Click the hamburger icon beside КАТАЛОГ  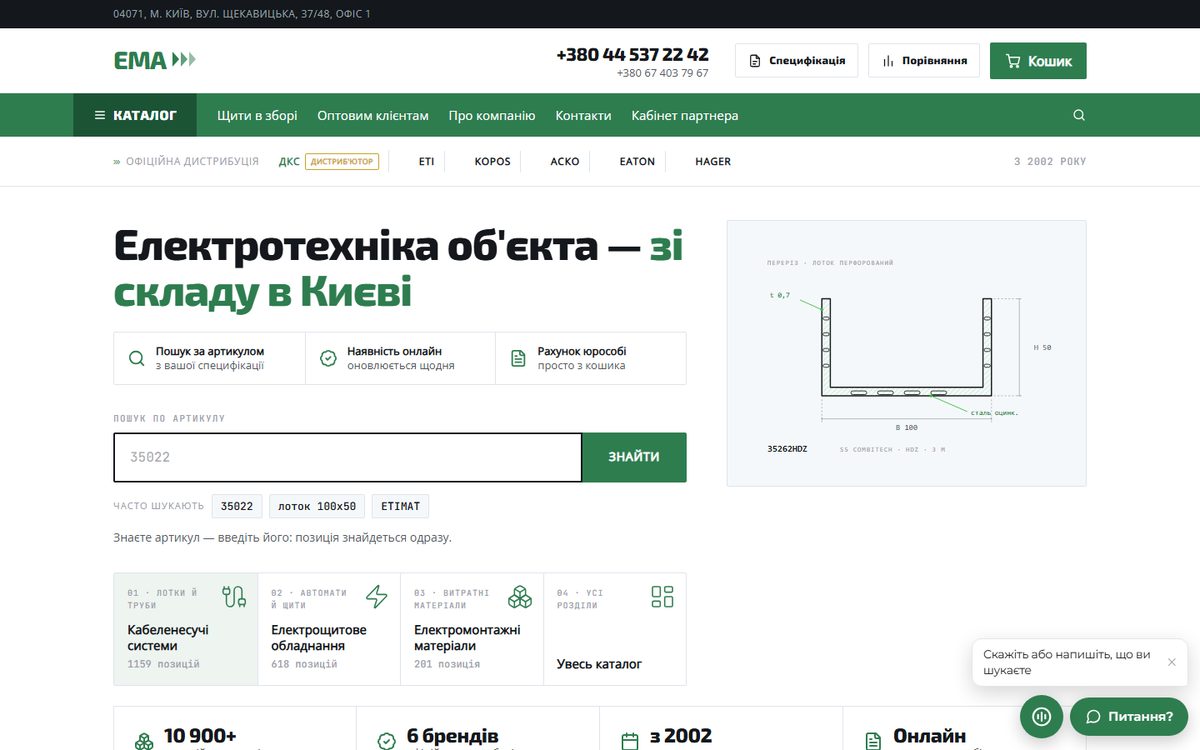[99, 115]
